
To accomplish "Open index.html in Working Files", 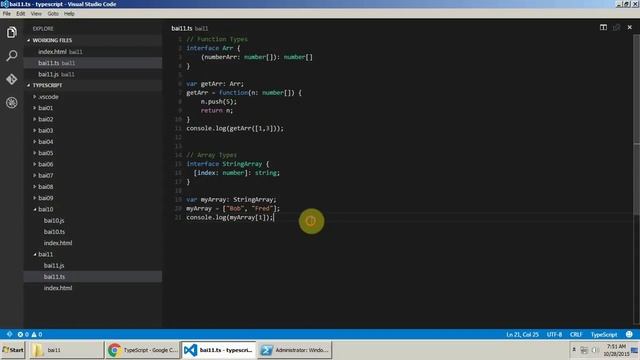I will tap(93, 52).
